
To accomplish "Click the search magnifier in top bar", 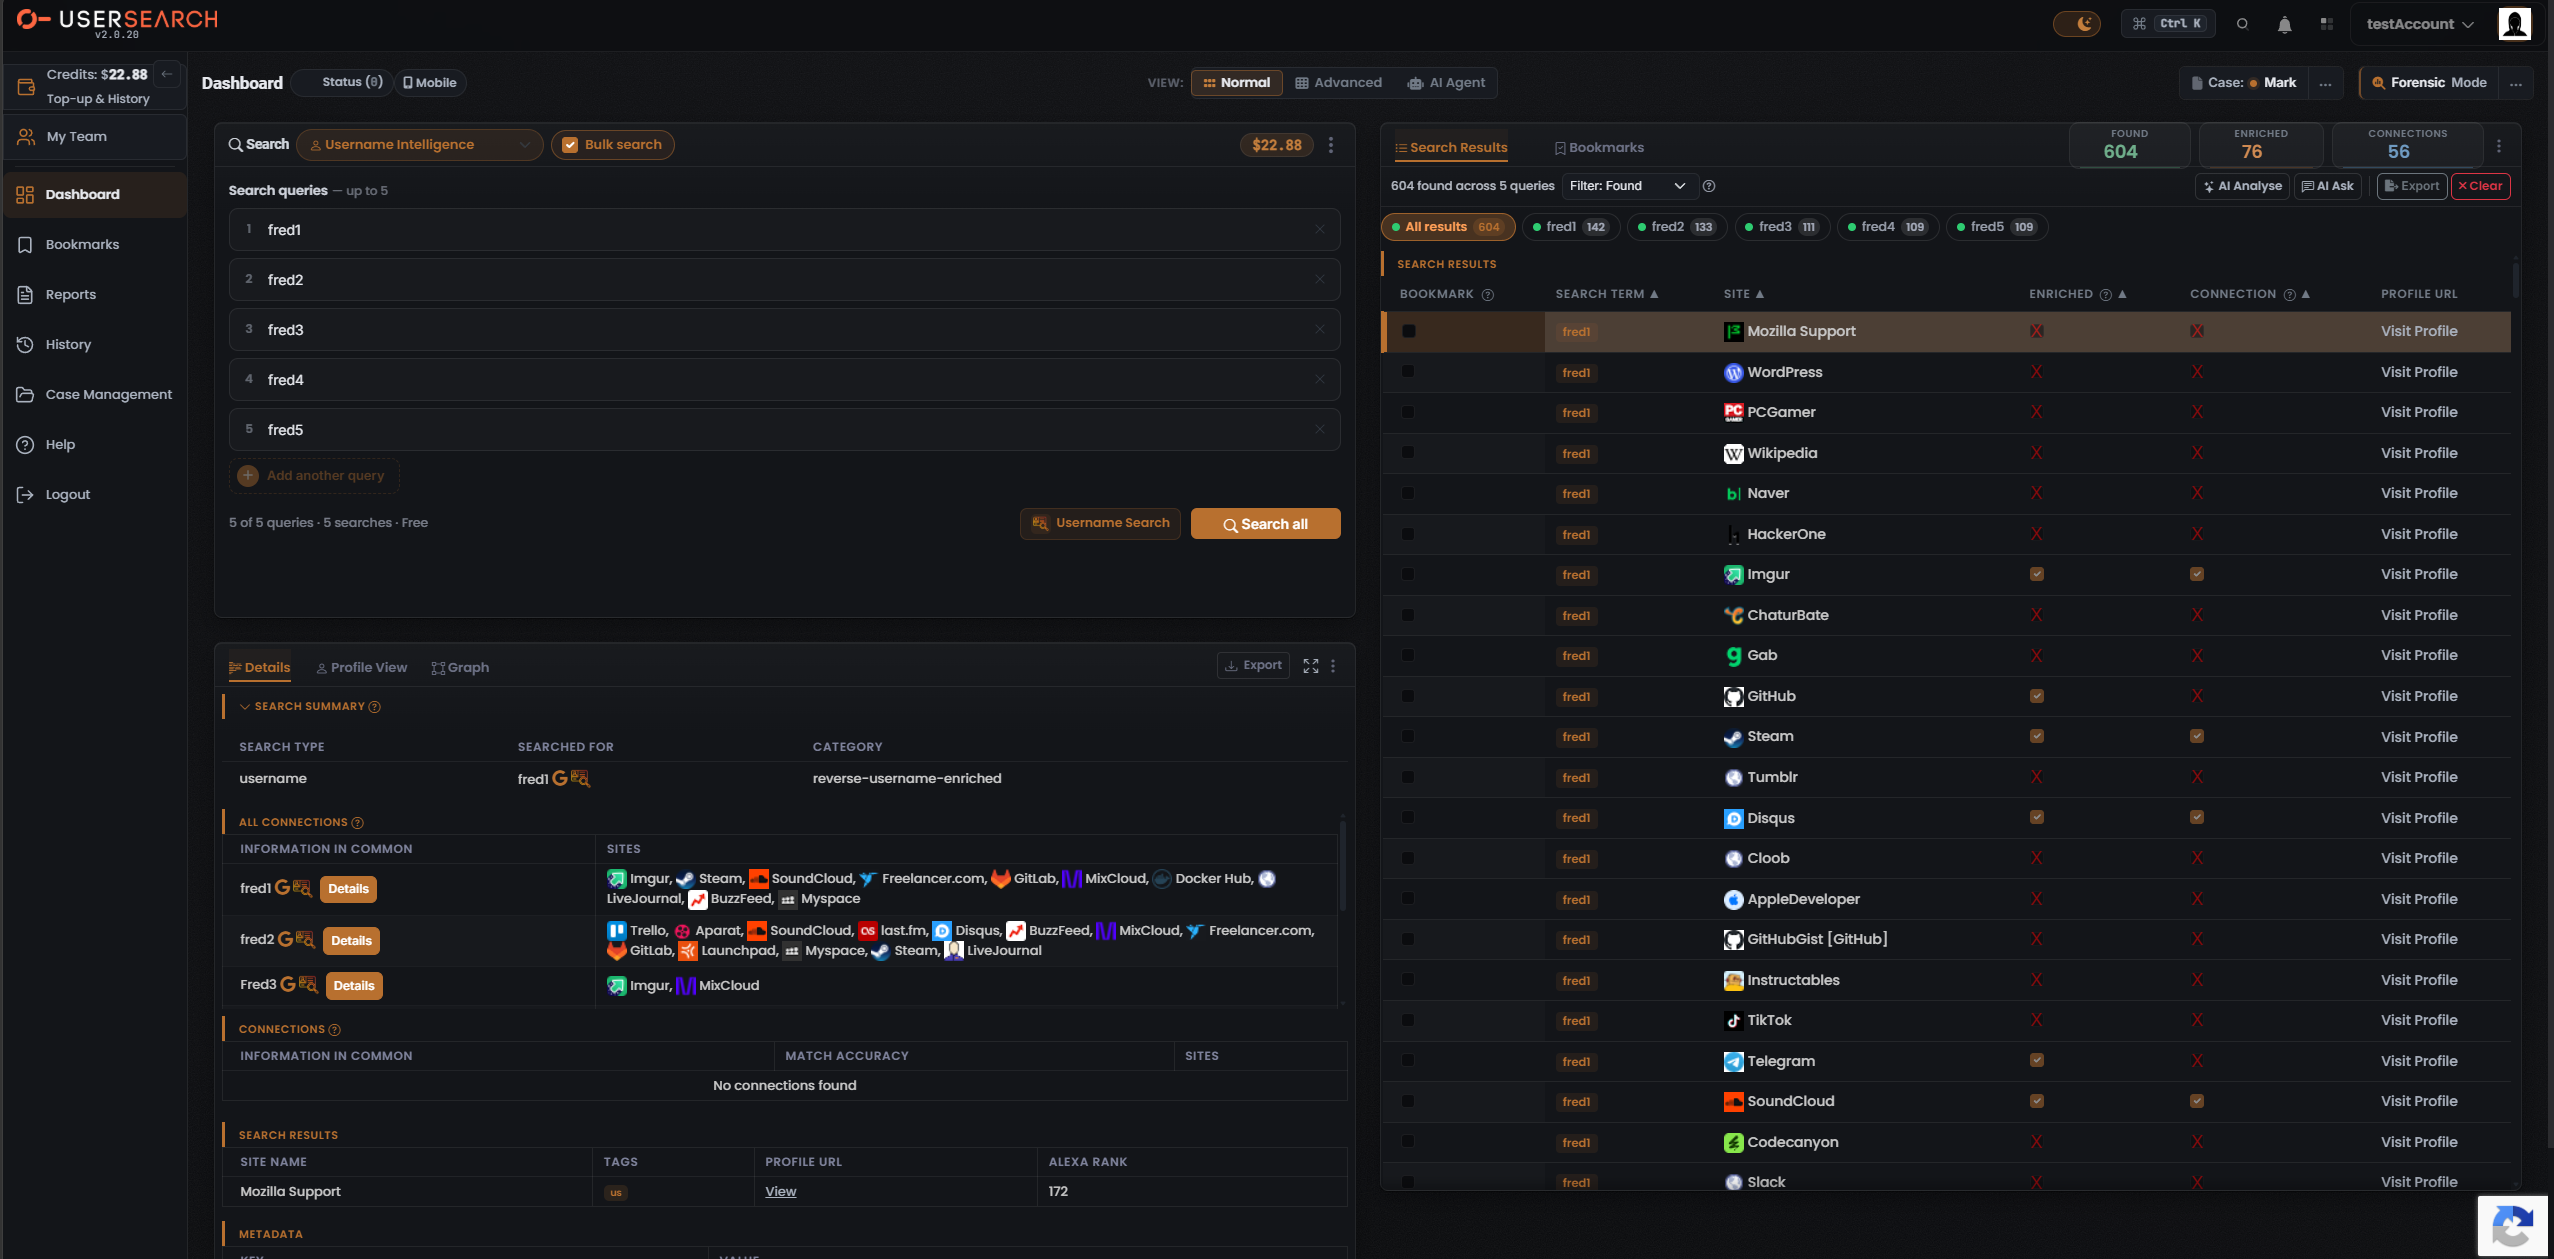I will [2242, 24].
